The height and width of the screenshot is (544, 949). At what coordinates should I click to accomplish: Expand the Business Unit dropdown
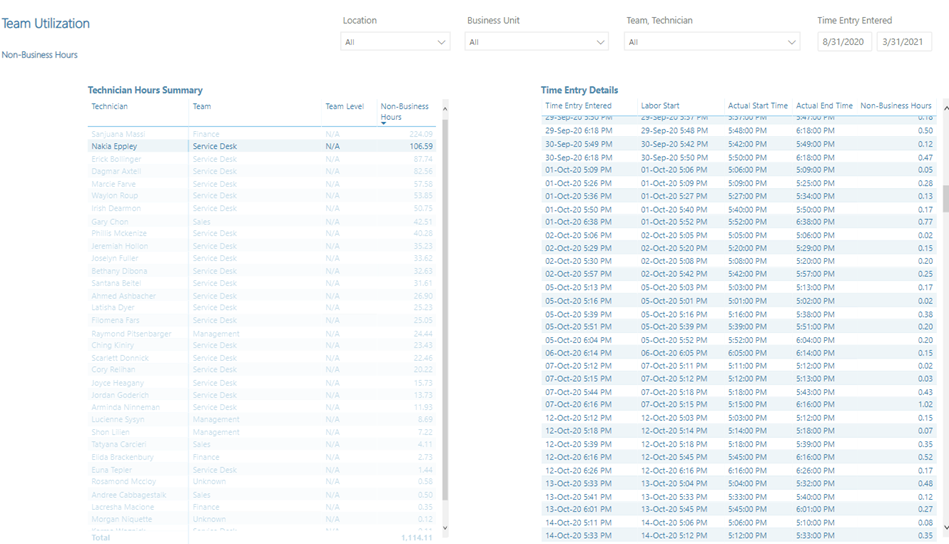[x=536, y=42]
